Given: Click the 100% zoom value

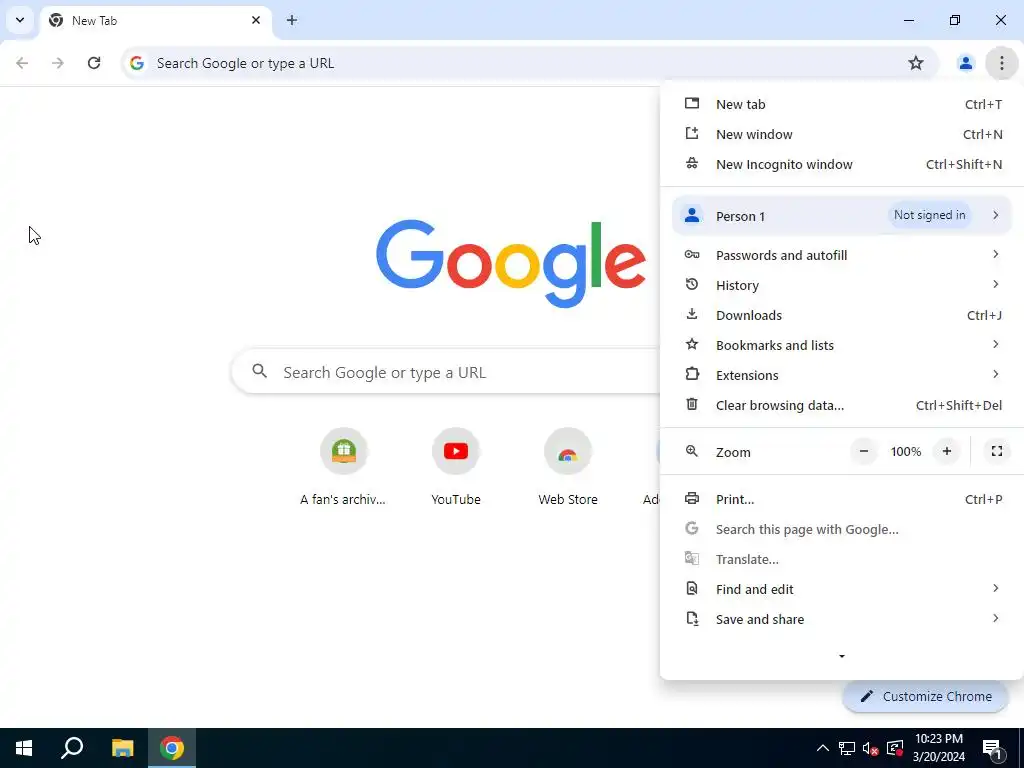Looking at the screenshot, I should tap(906, 452).
